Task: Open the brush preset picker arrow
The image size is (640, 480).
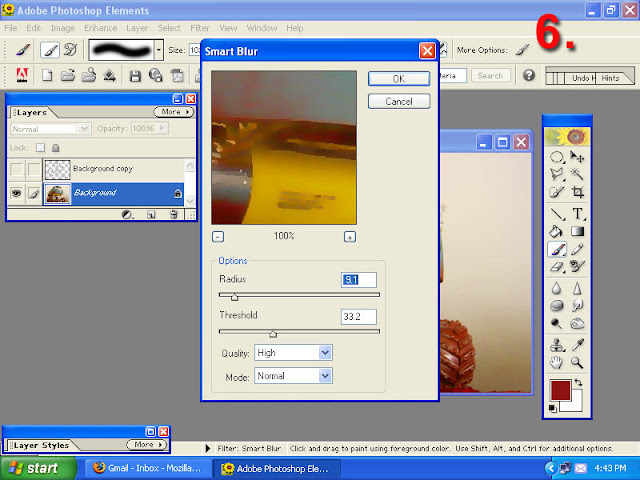Action: click(x=158, y=50)
